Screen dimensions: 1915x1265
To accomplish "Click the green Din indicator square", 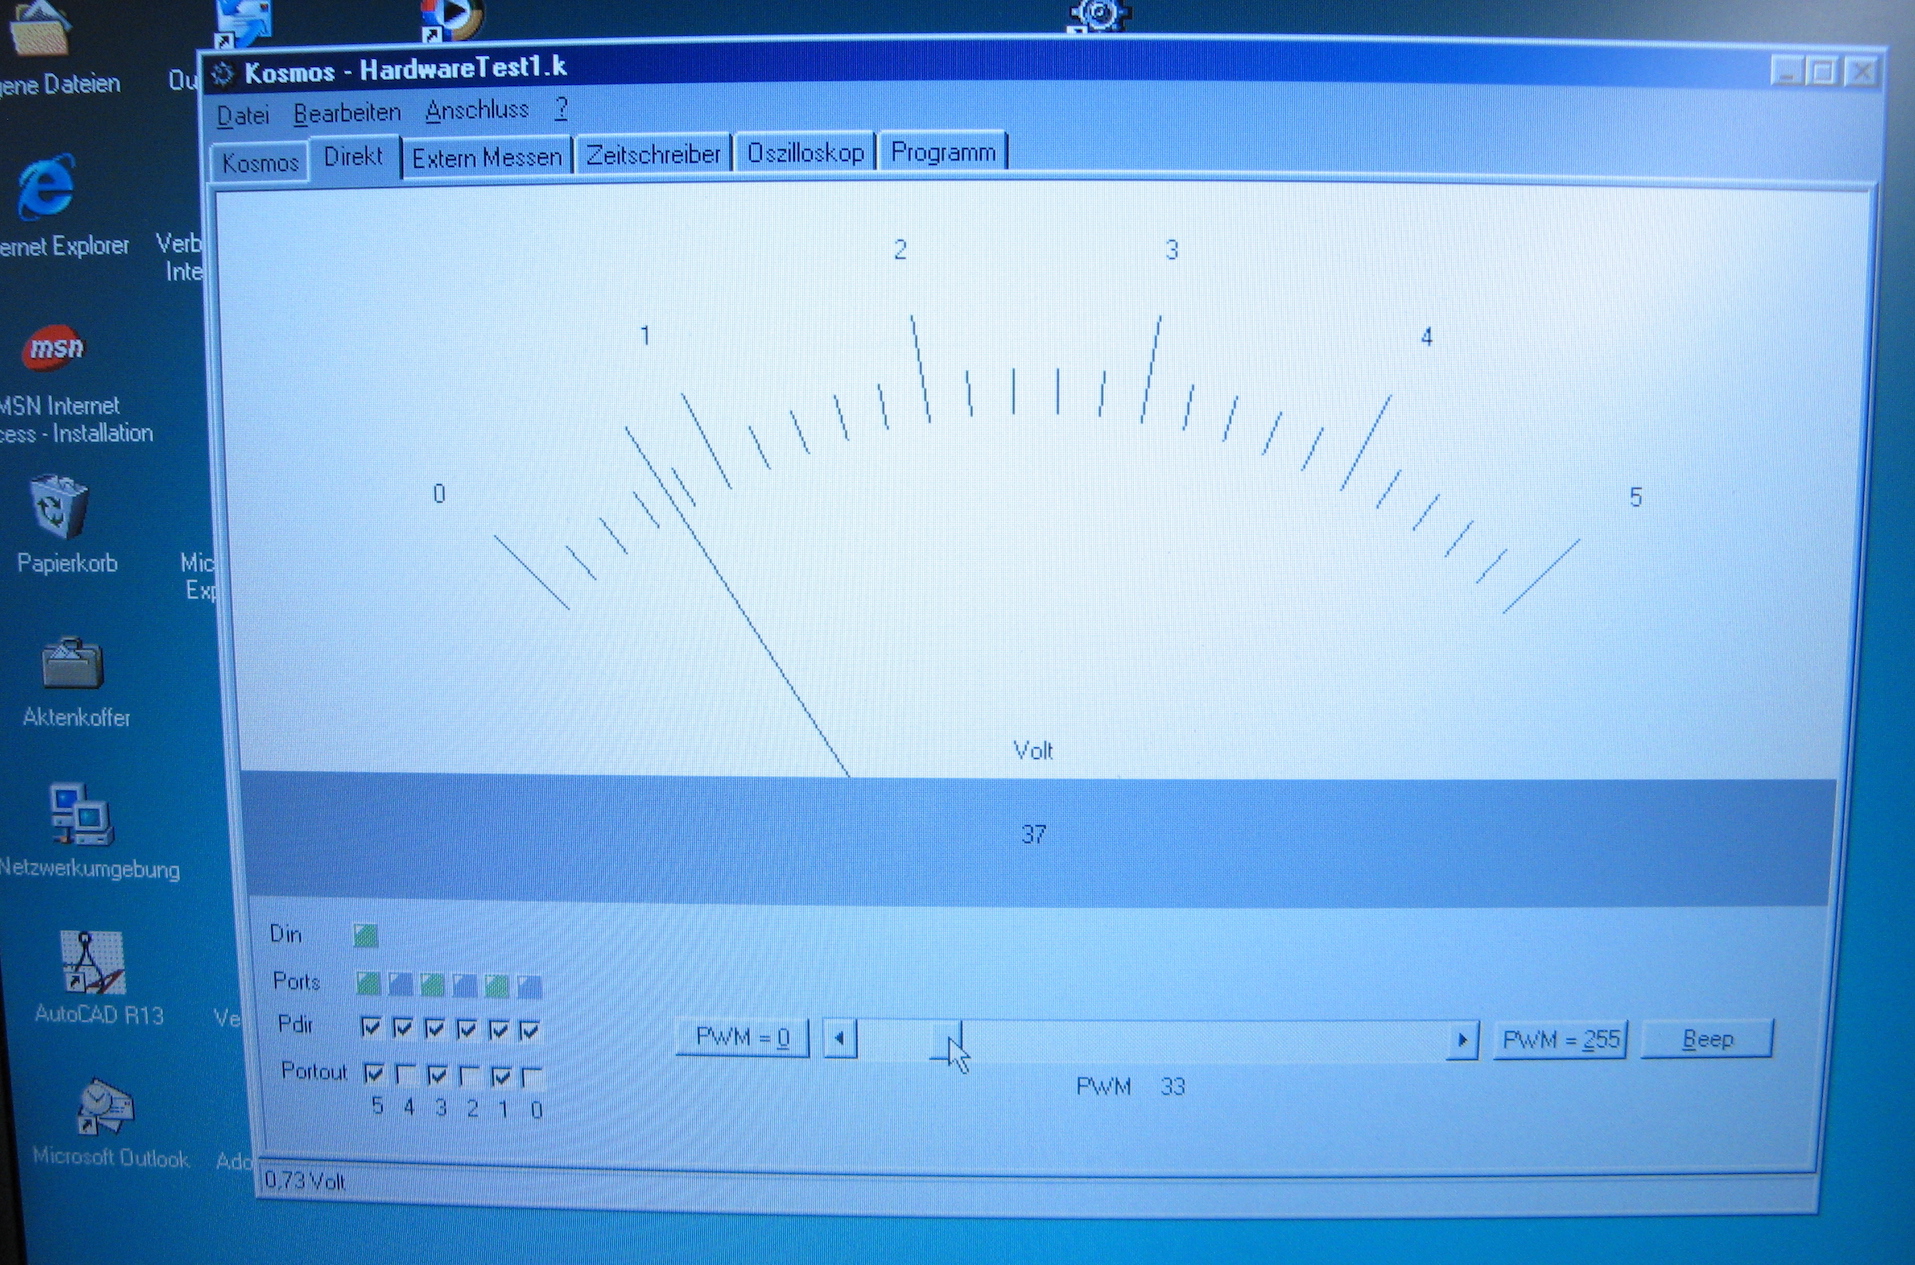I will pyautogui.click(x=365, y=935).
